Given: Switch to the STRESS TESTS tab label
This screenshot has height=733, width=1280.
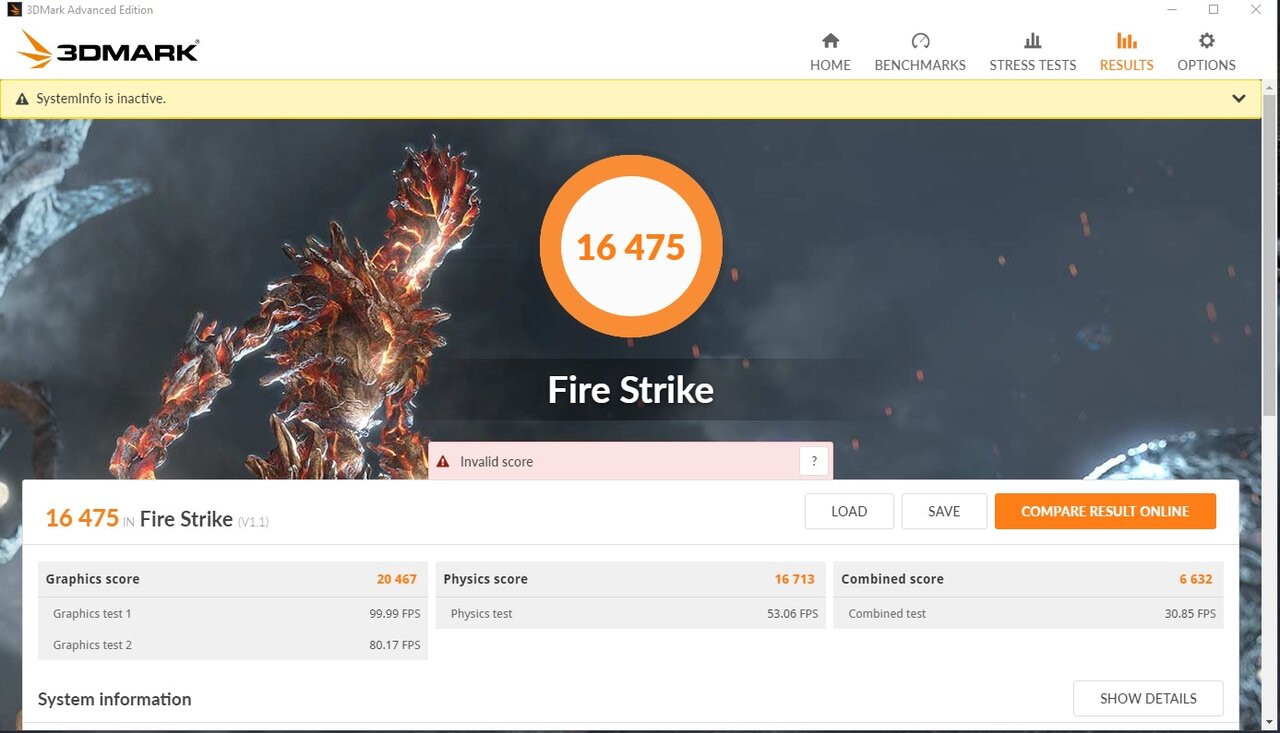Looking at the screenshot, I should point(1033,65).
